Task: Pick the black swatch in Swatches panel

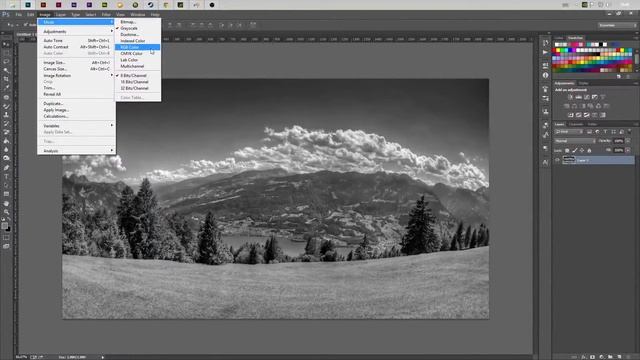Action: 601,44
